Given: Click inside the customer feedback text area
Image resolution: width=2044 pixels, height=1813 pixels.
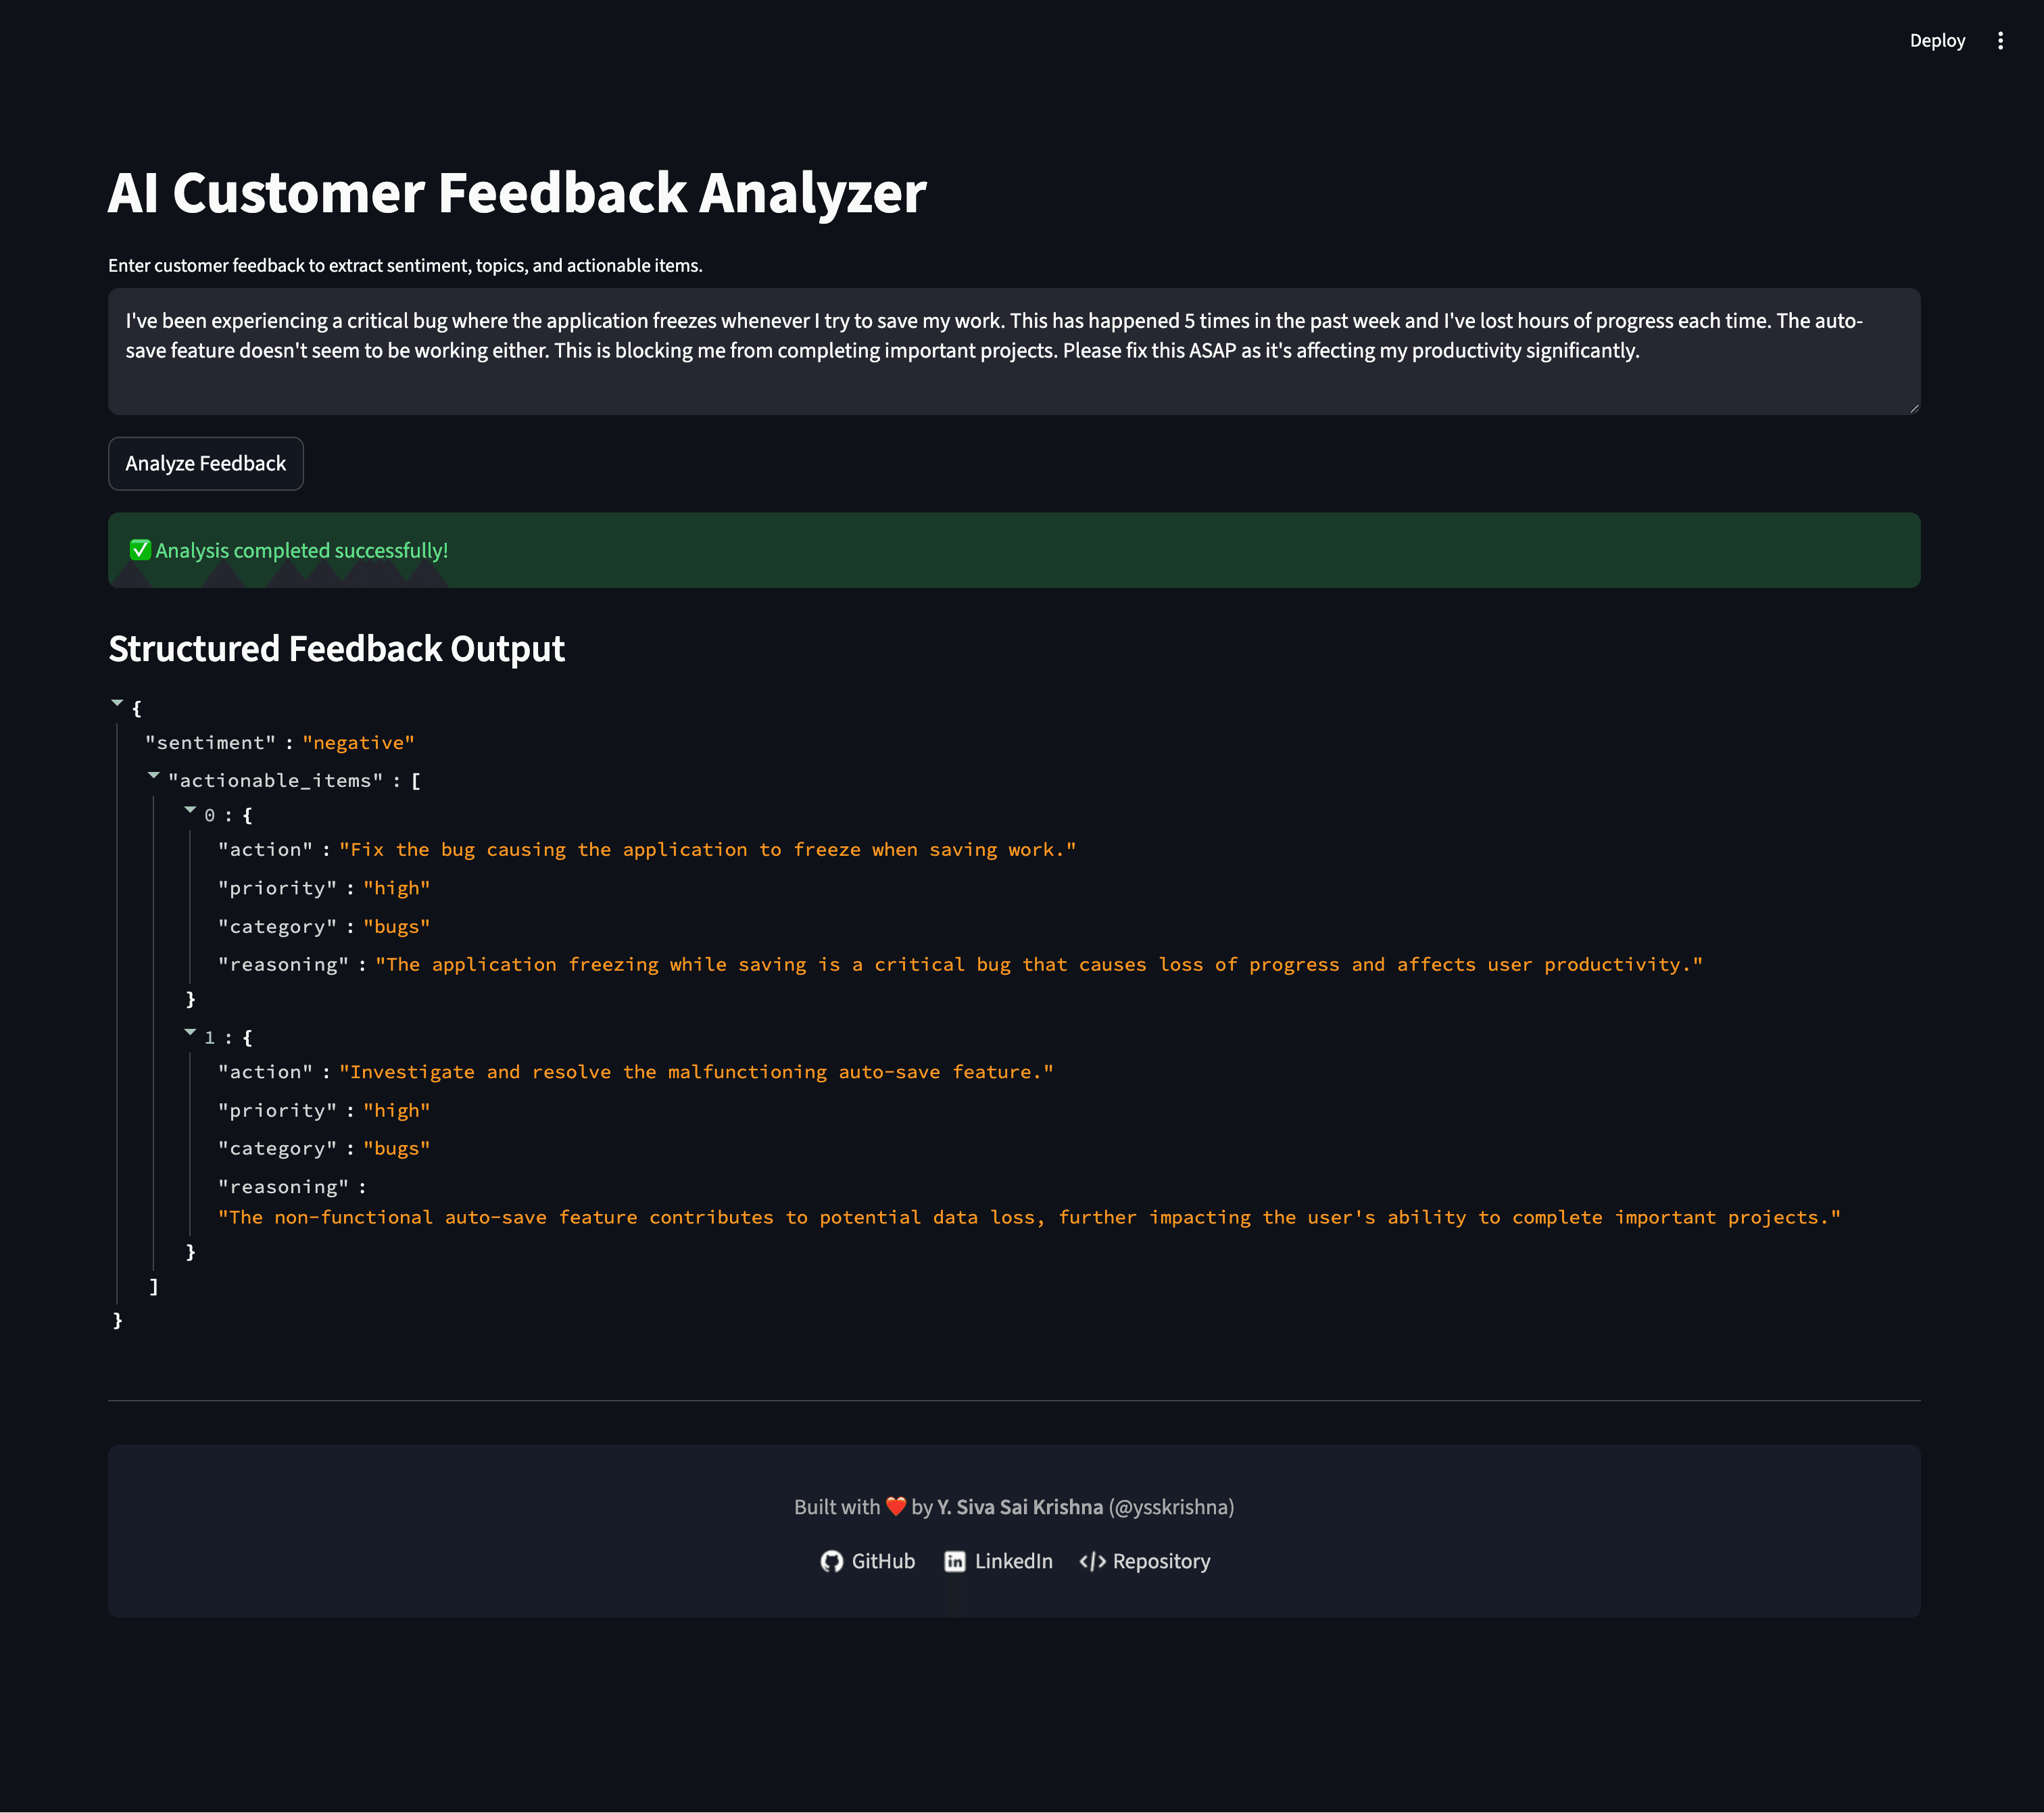Looking at the screenshot, I should 1014,352.
